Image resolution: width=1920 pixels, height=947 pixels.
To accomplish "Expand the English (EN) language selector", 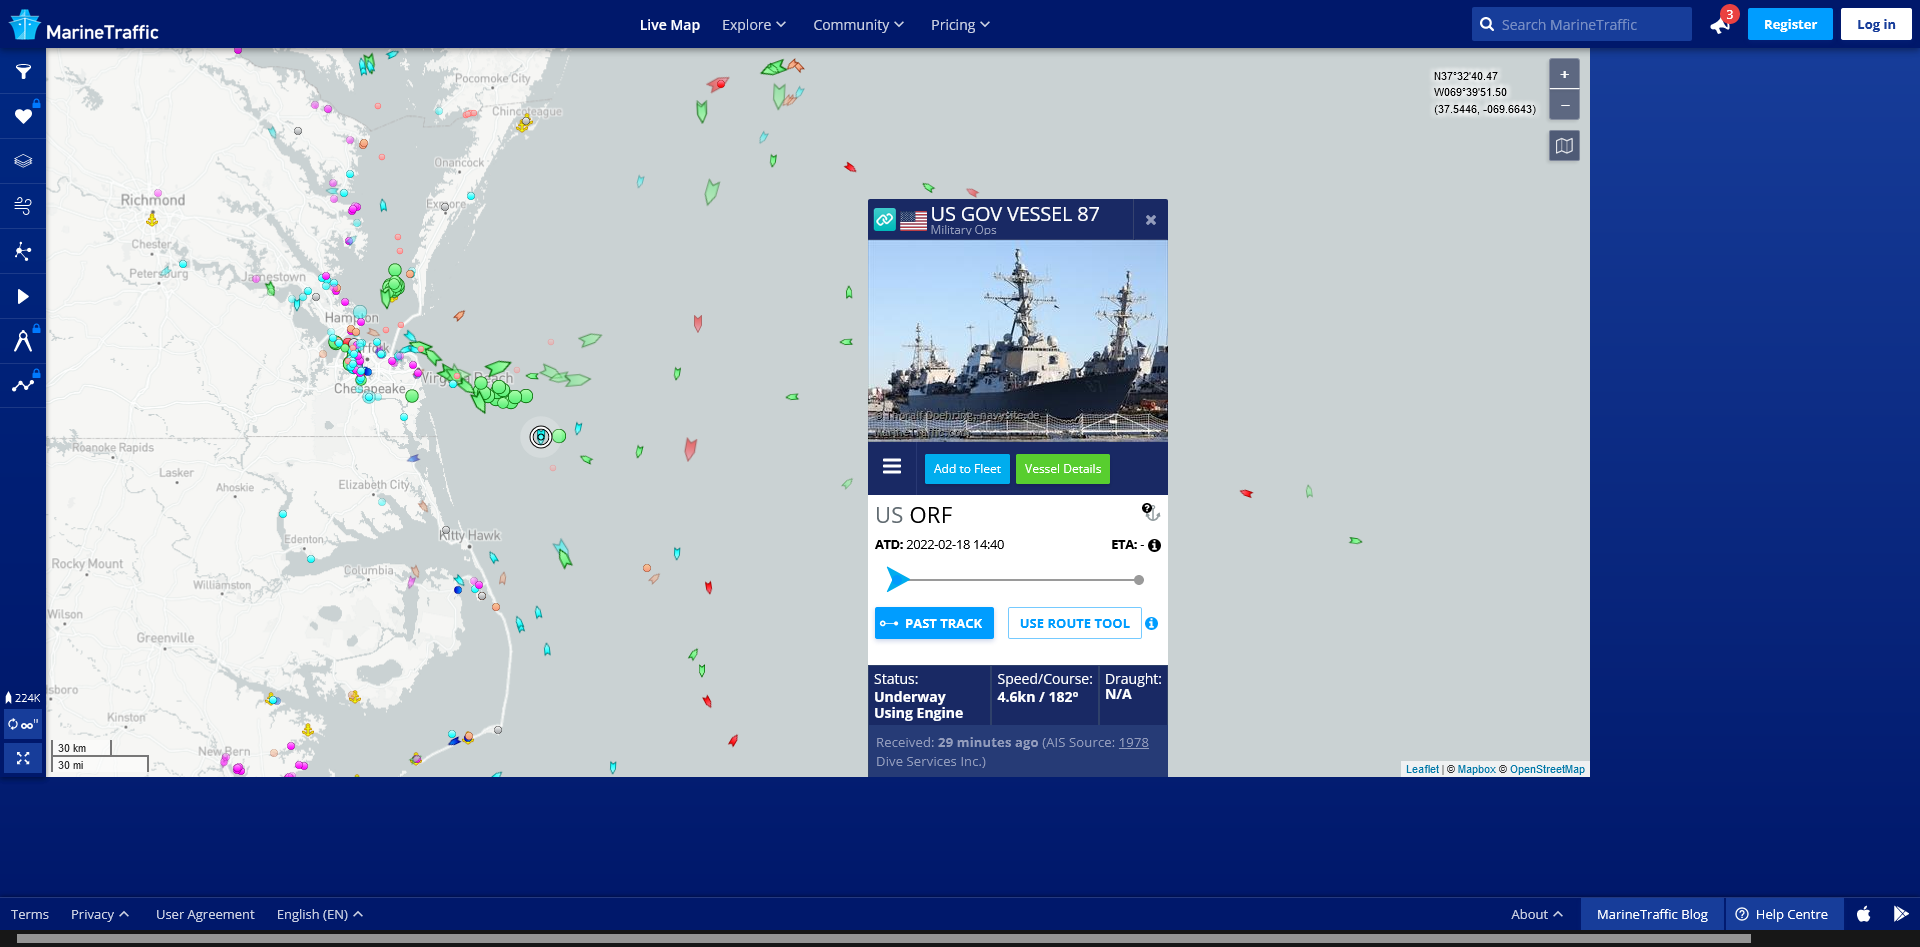I will pyautogui.click(x=320, y=914).
